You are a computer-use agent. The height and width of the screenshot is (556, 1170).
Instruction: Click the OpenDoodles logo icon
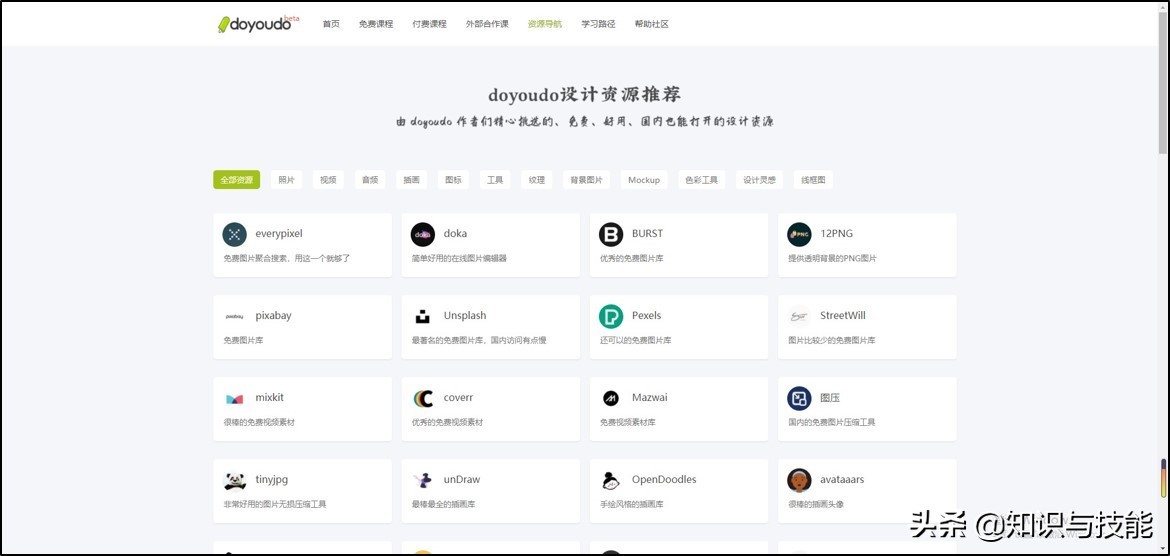(610, 481)
